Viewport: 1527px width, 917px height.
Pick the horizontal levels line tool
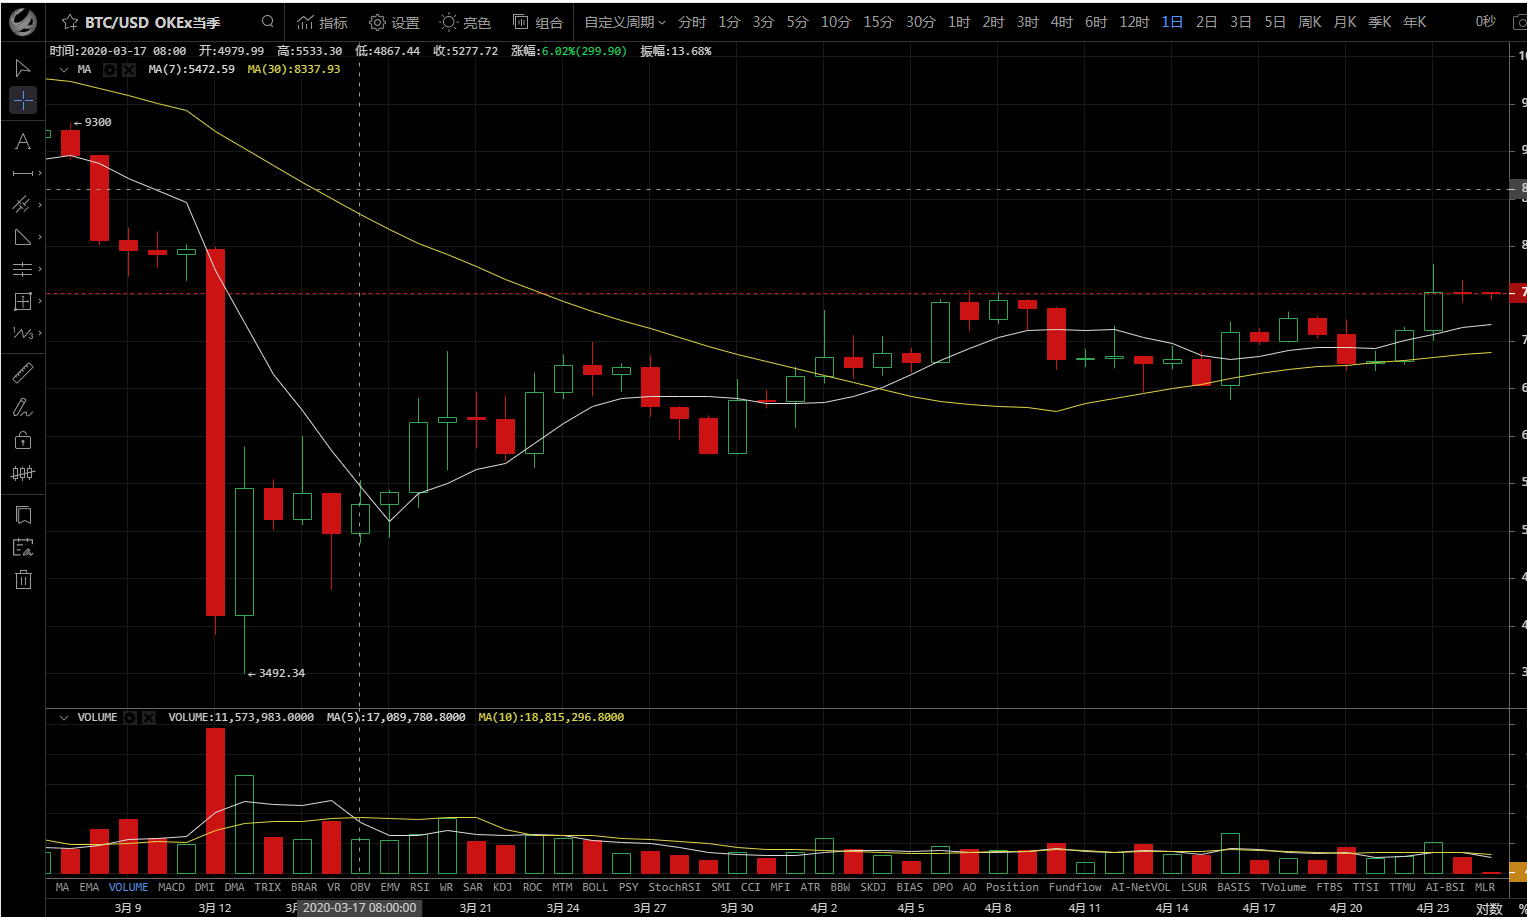22,269
